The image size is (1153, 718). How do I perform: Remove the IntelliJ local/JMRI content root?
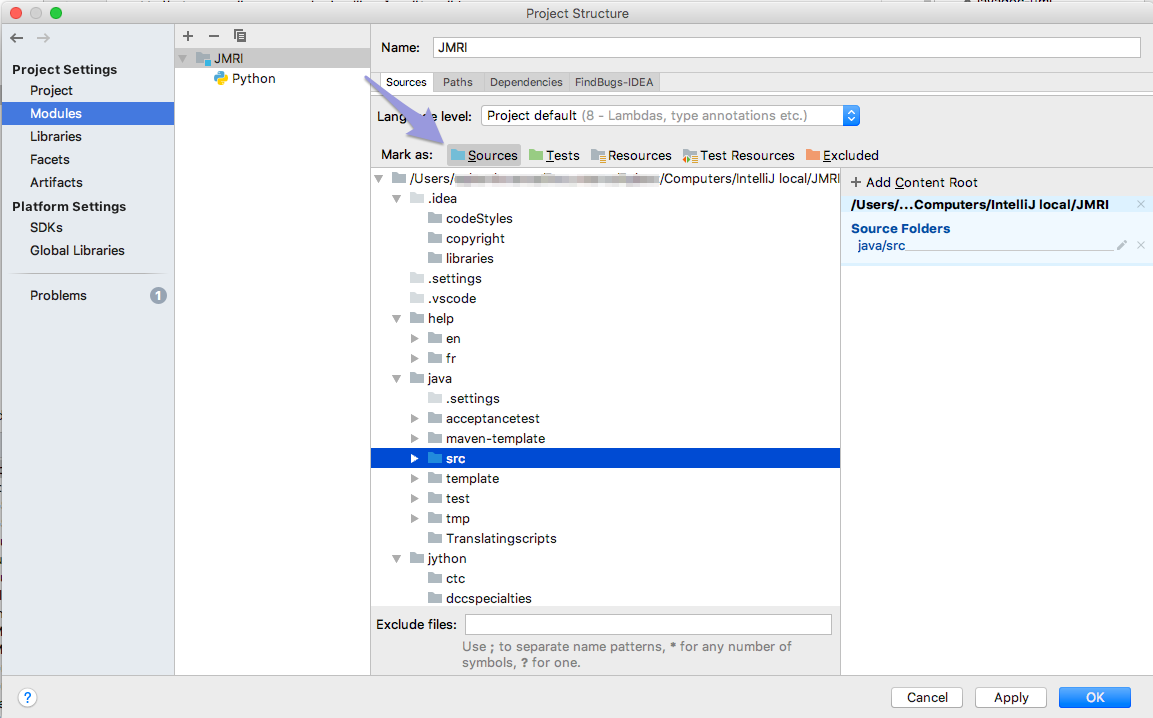1140,204
